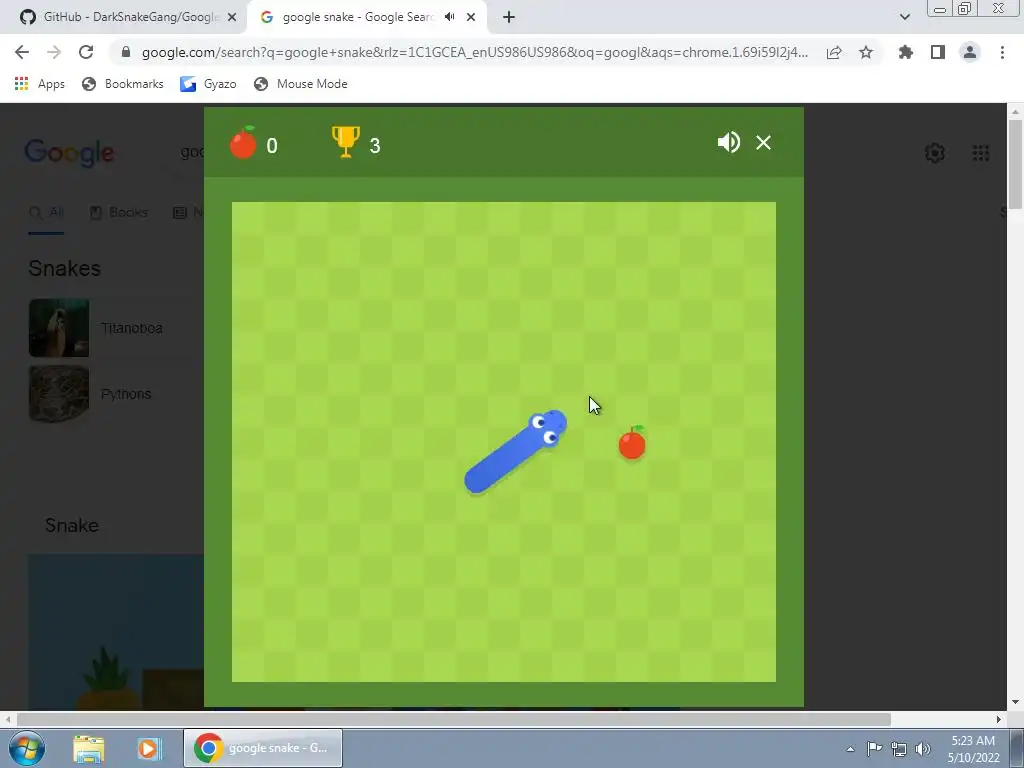
Task: Click the address bar URL
Action: (475, 52)
